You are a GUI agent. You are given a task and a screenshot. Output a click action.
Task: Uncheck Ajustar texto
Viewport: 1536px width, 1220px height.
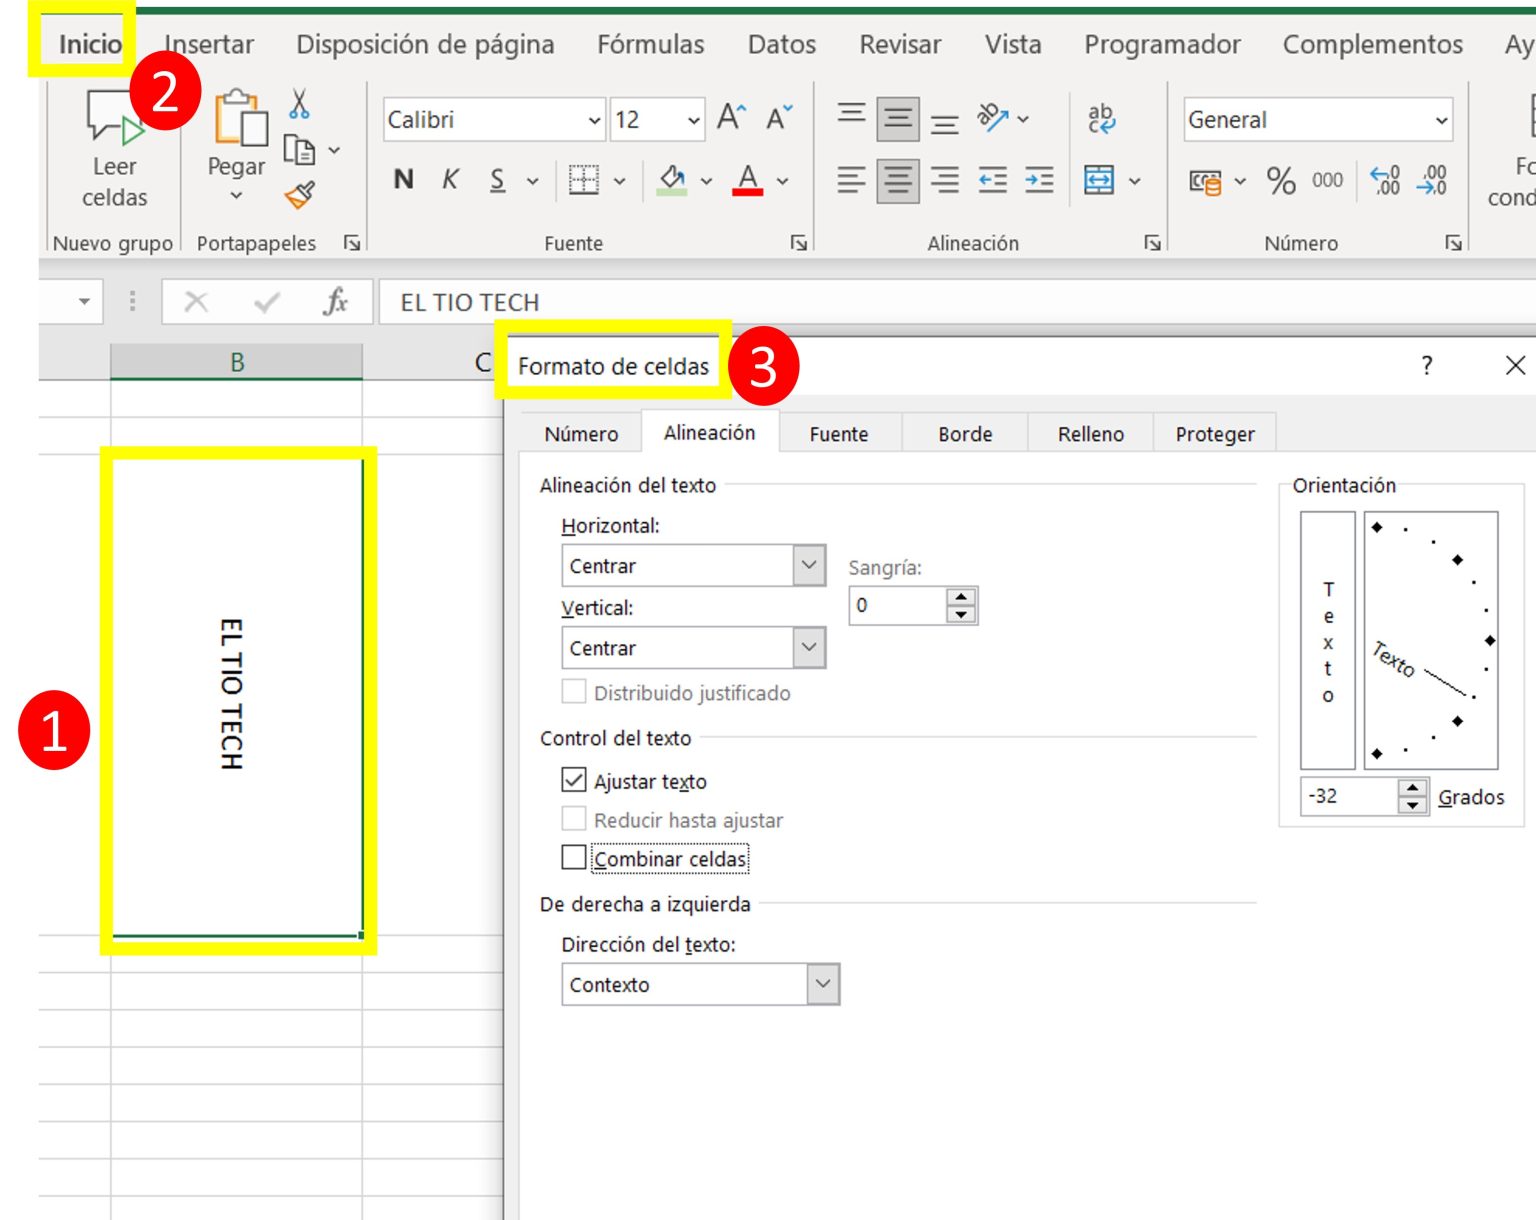[573, 781]
